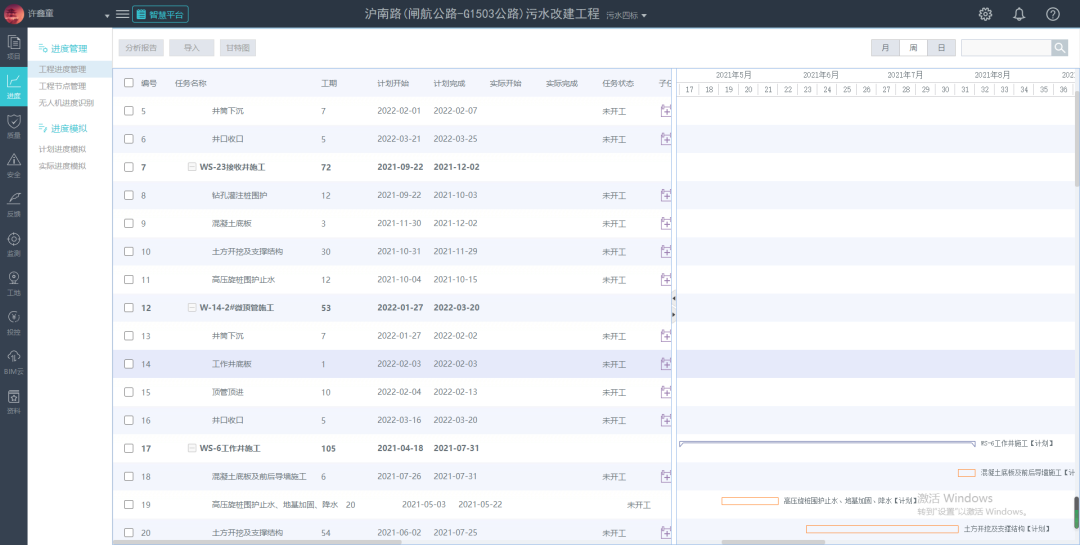Check the box for row 12 W-14-2#微顶管施工
The image size is (1080, 545).
click(x=129, y=308)
